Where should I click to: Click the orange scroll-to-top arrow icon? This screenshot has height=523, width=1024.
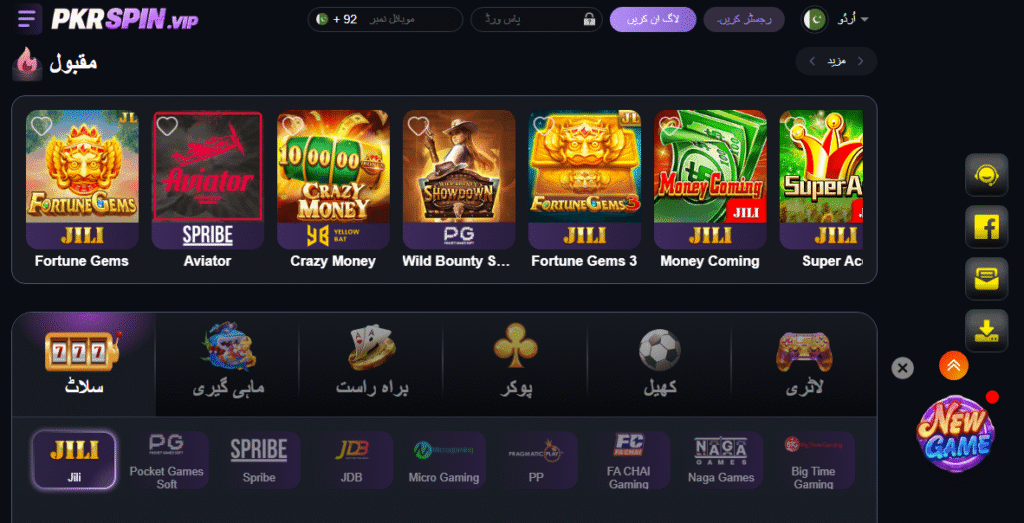coord(953,366)
